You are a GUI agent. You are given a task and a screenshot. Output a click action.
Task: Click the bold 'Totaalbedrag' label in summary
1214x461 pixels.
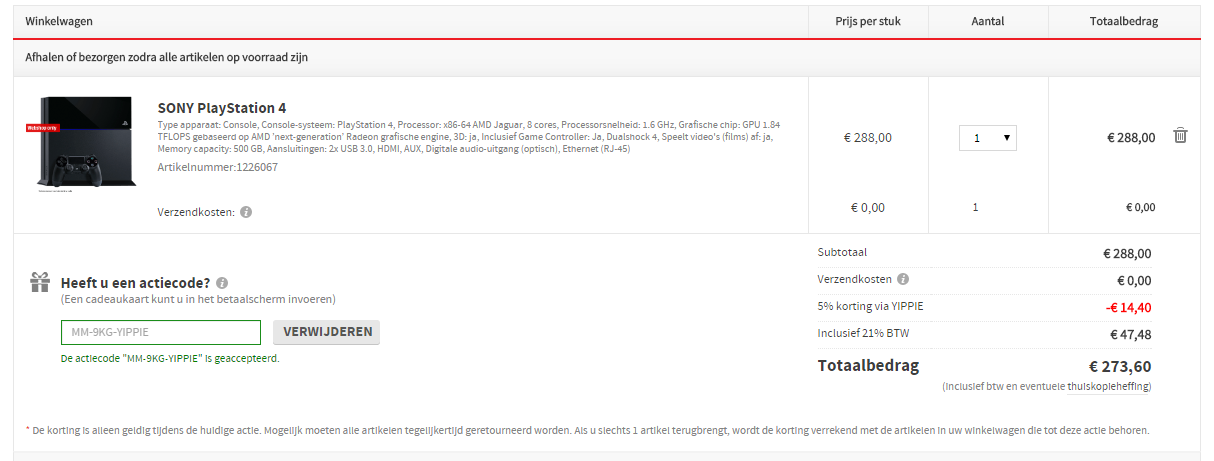click(x=868, y=365)
